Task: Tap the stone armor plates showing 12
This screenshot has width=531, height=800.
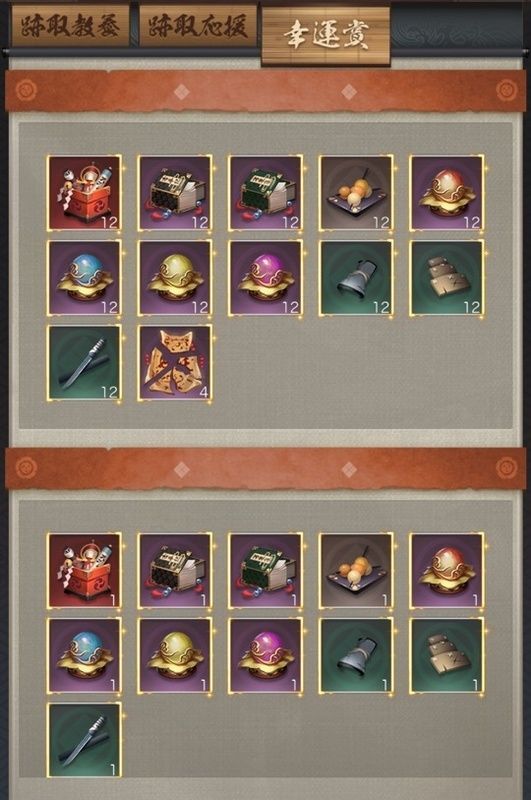Action: (447, 278)
